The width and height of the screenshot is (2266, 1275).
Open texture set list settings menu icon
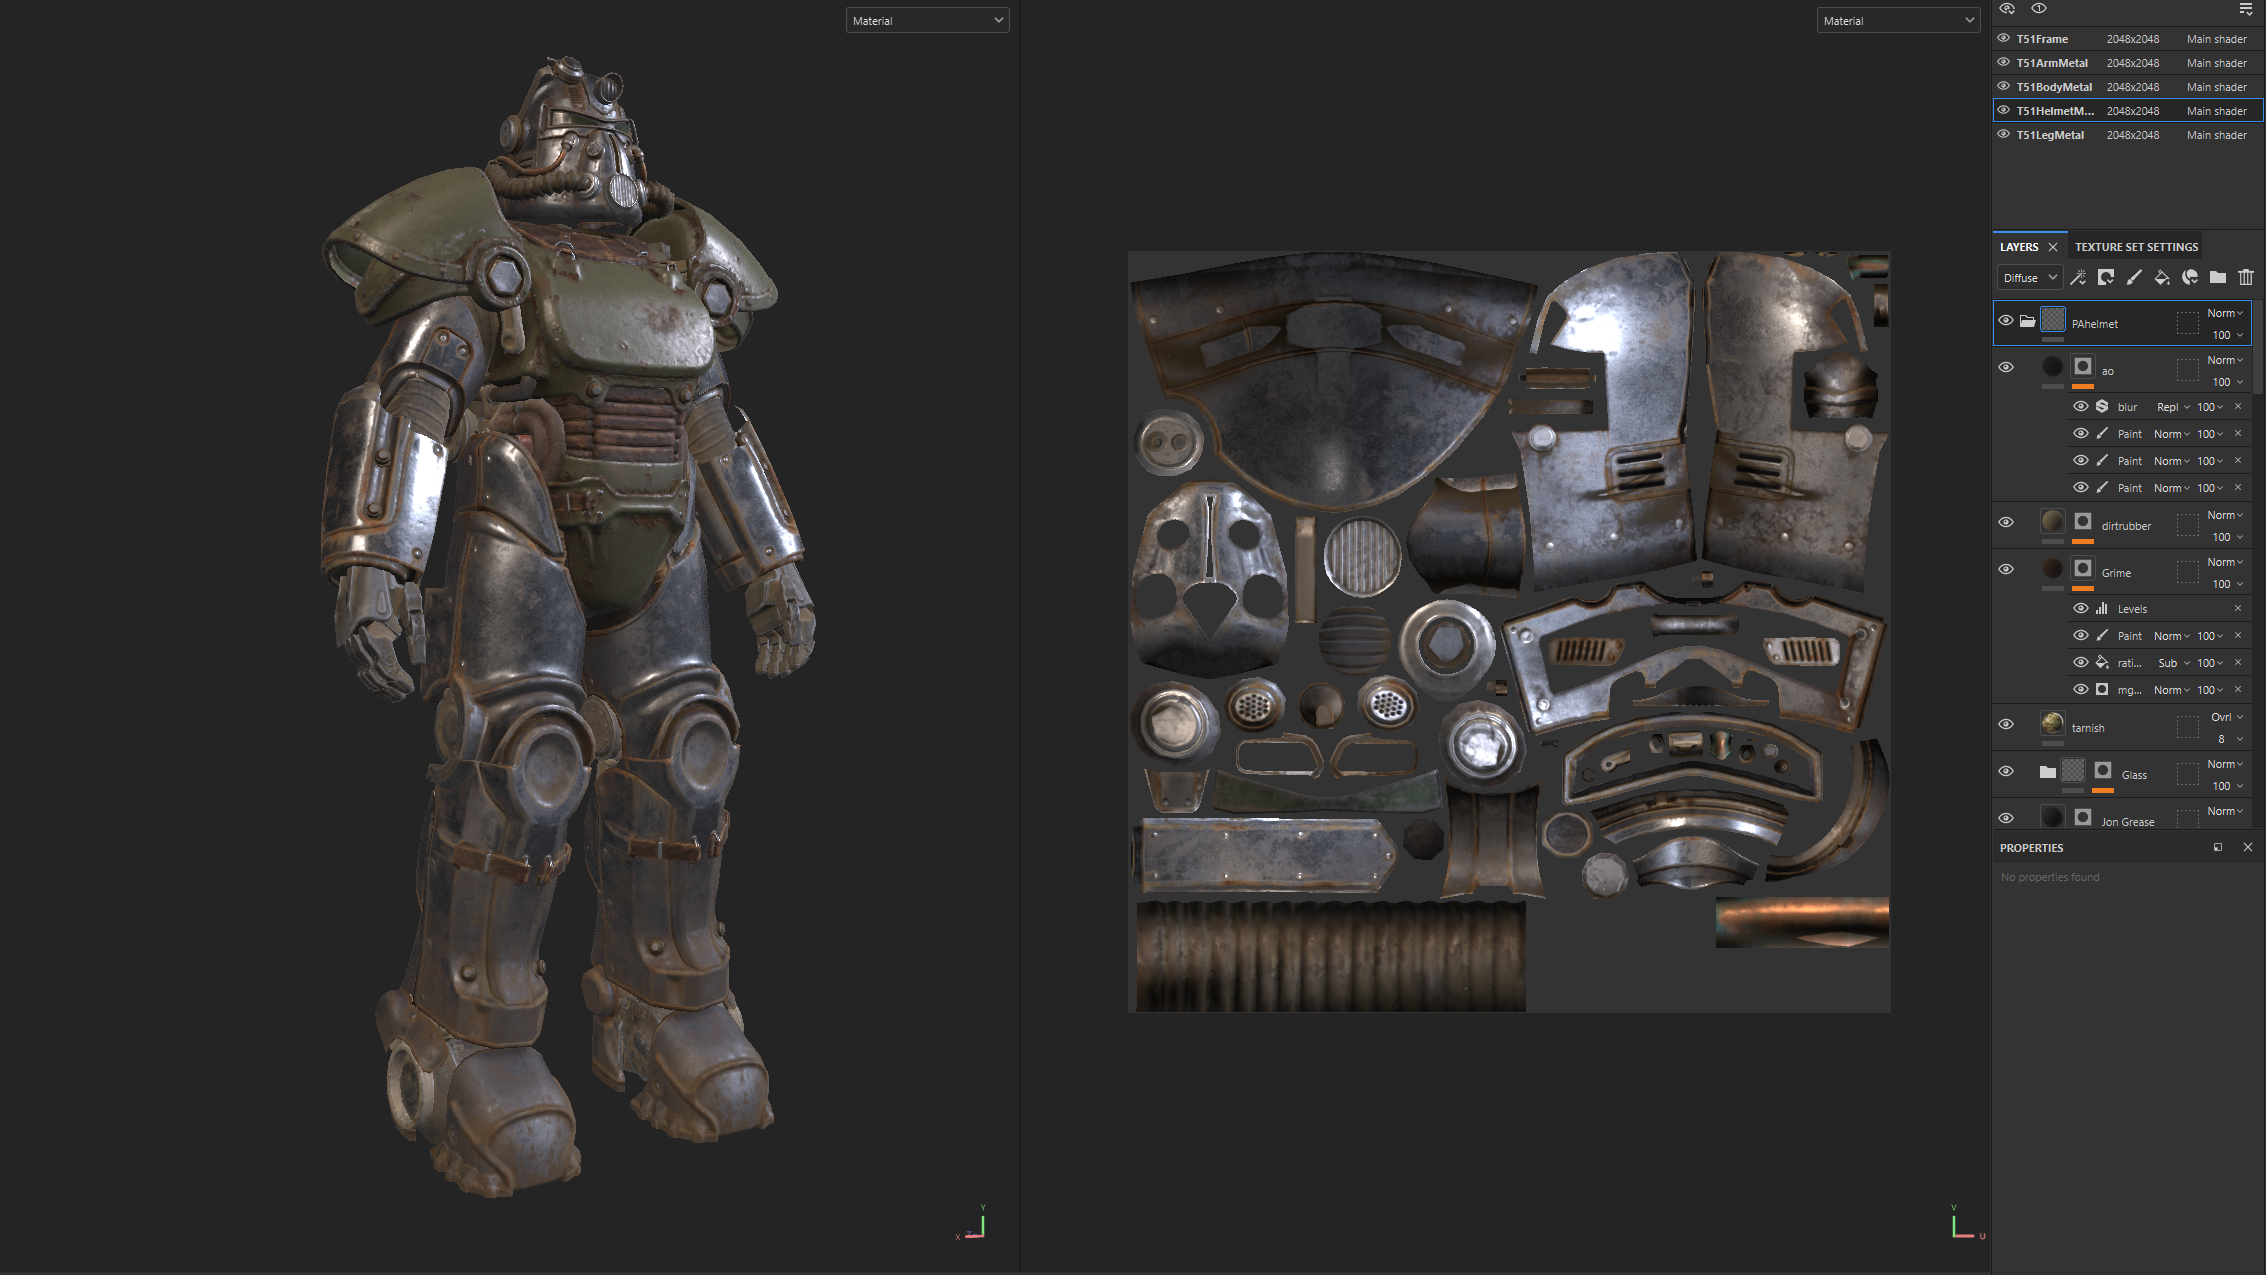pos(2246,9)
